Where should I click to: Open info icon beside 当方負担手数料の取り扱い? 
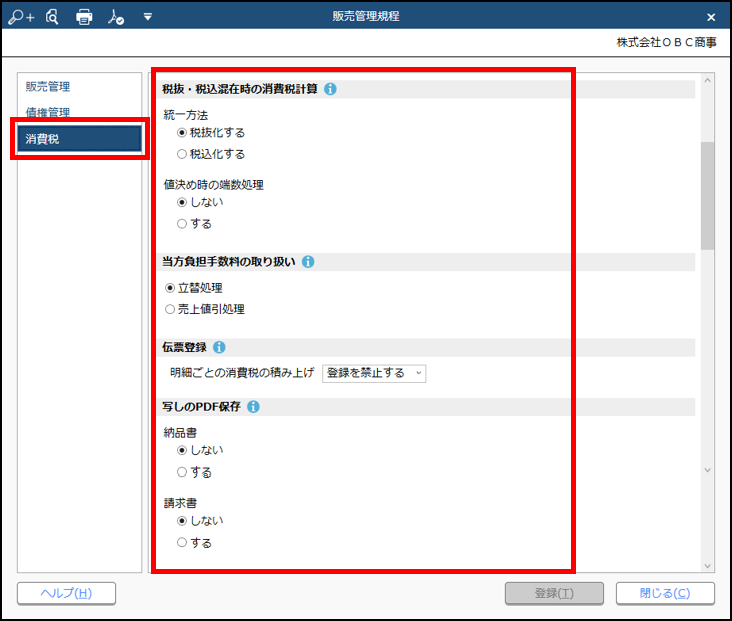(x=308, y=261)
